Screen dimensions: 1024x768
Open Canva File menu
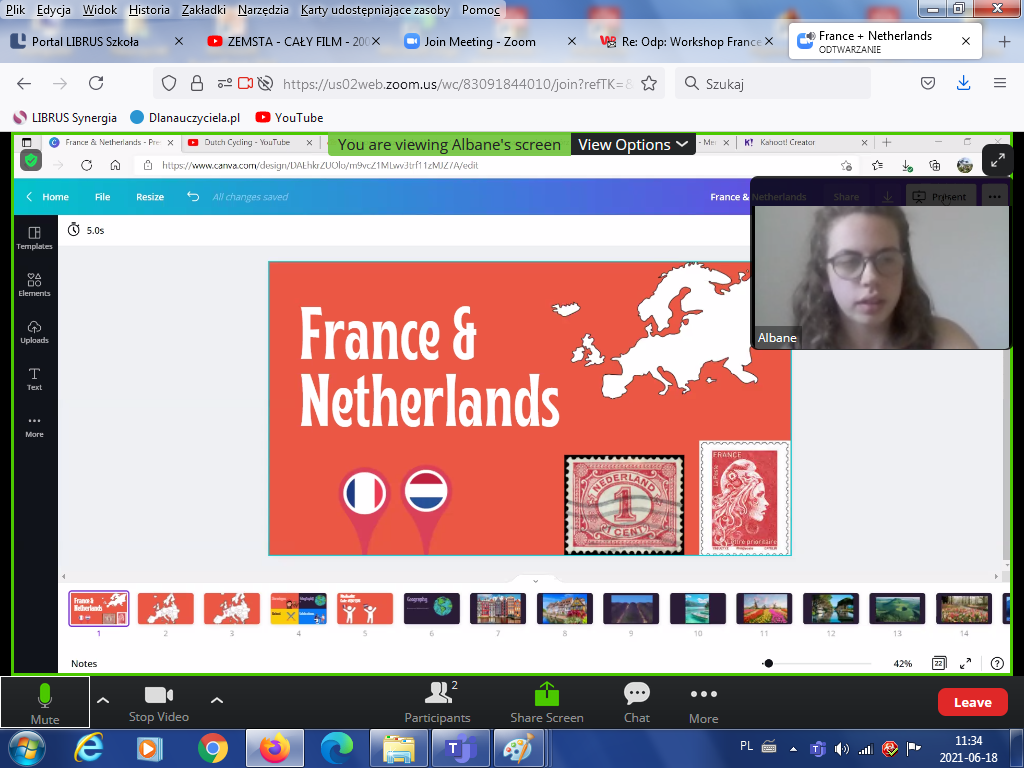103,197
